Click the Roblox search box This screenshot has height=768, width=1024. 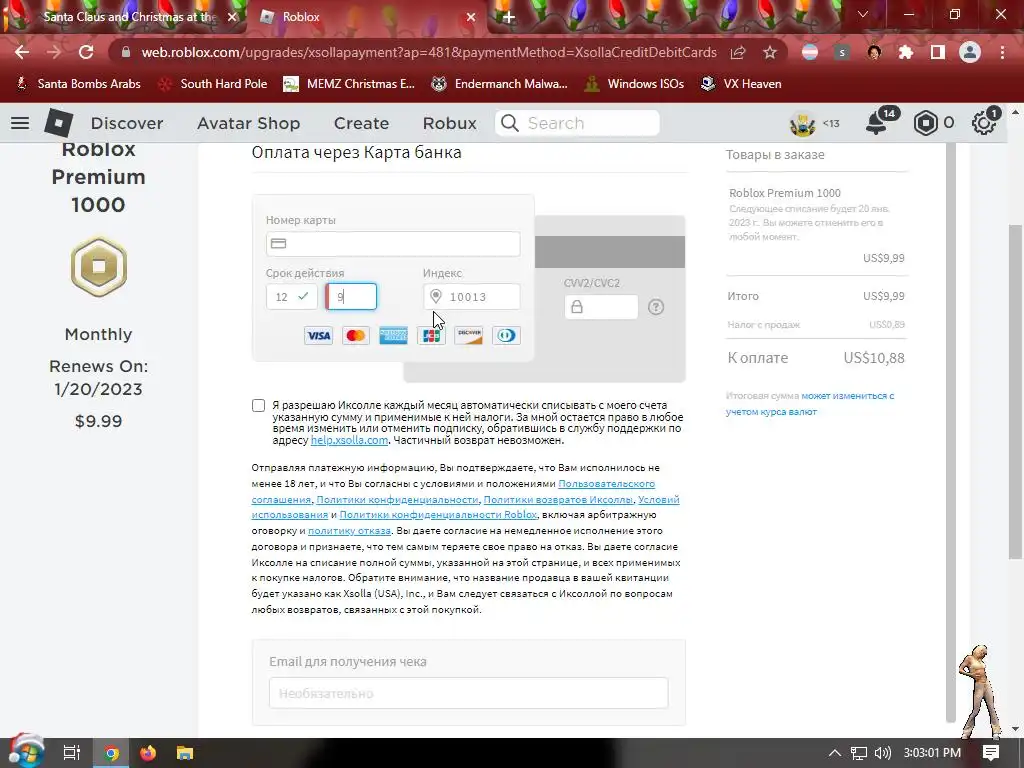[577, 123]
